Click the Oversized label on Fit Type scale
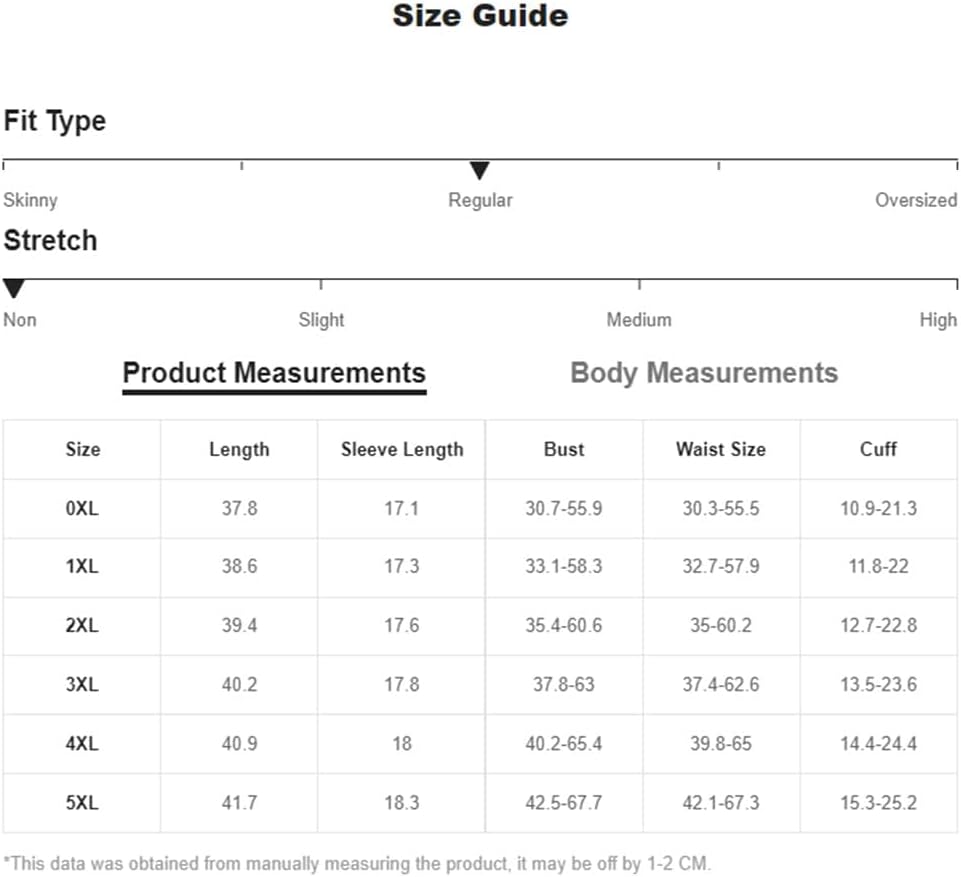 [x=916, y=200]
